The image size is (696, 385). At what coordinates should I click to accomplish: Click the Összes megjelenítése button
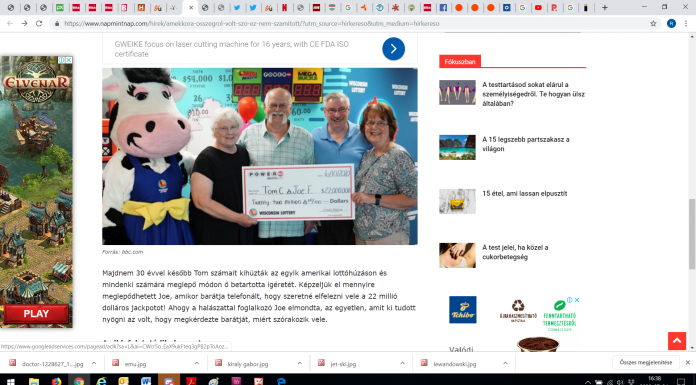(646, 363)
